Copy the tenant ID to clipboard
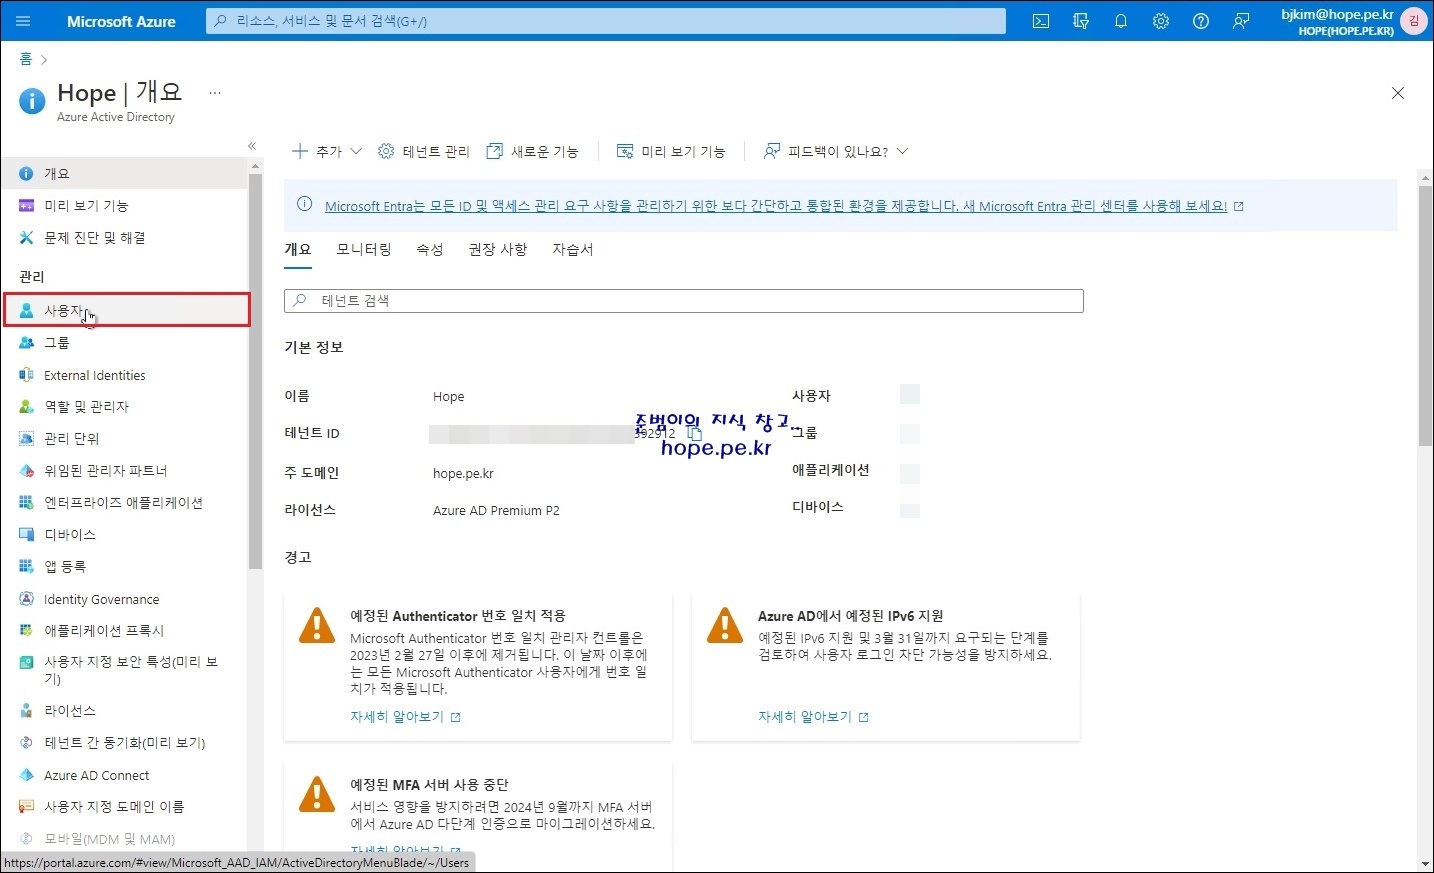Viewport: 1434px width, 873px height. (x=694, y=433)
